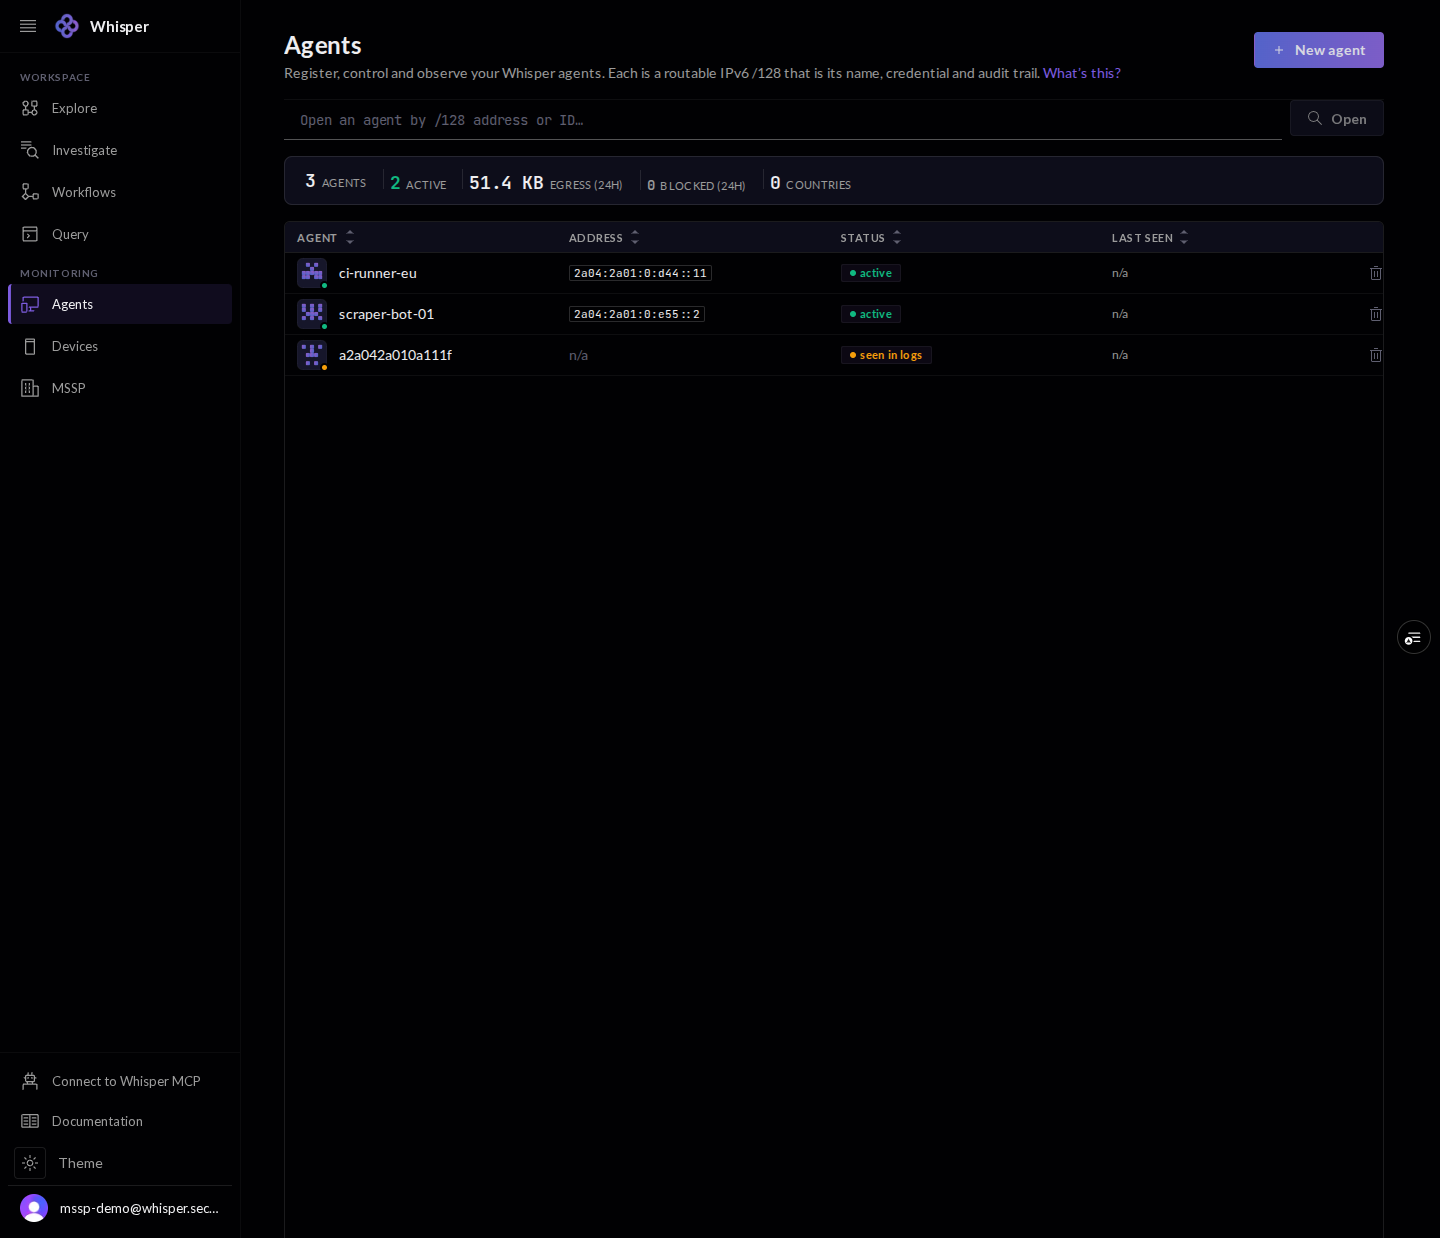Image resolution: width=1440 pixels, height=1238 pixels.
Task: Delete scraper-bot-01 using its trash icon
Action: pyautogui.click(x=1376, y=314)
